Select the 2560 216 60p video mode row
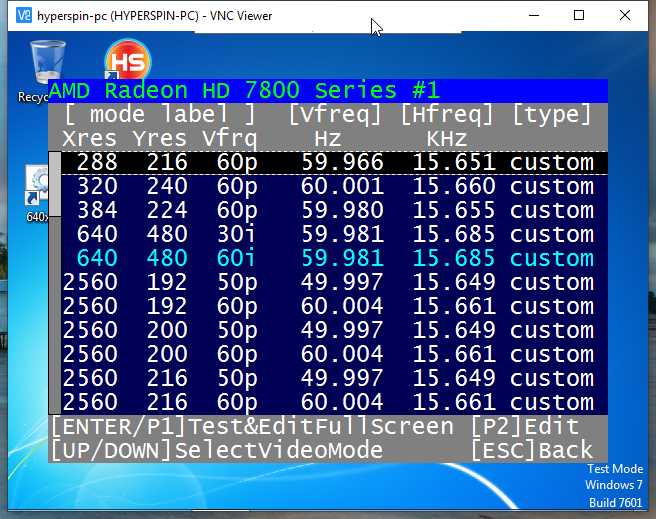 pos(335,402)
